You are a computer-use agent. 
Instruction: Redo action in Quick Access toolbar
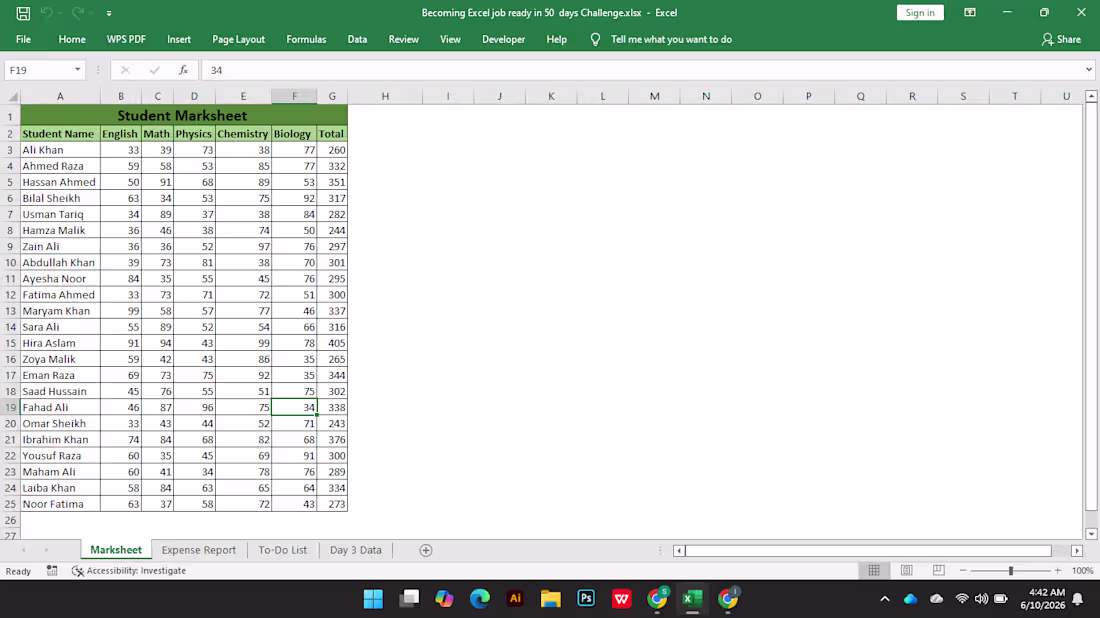coord(78,13)
